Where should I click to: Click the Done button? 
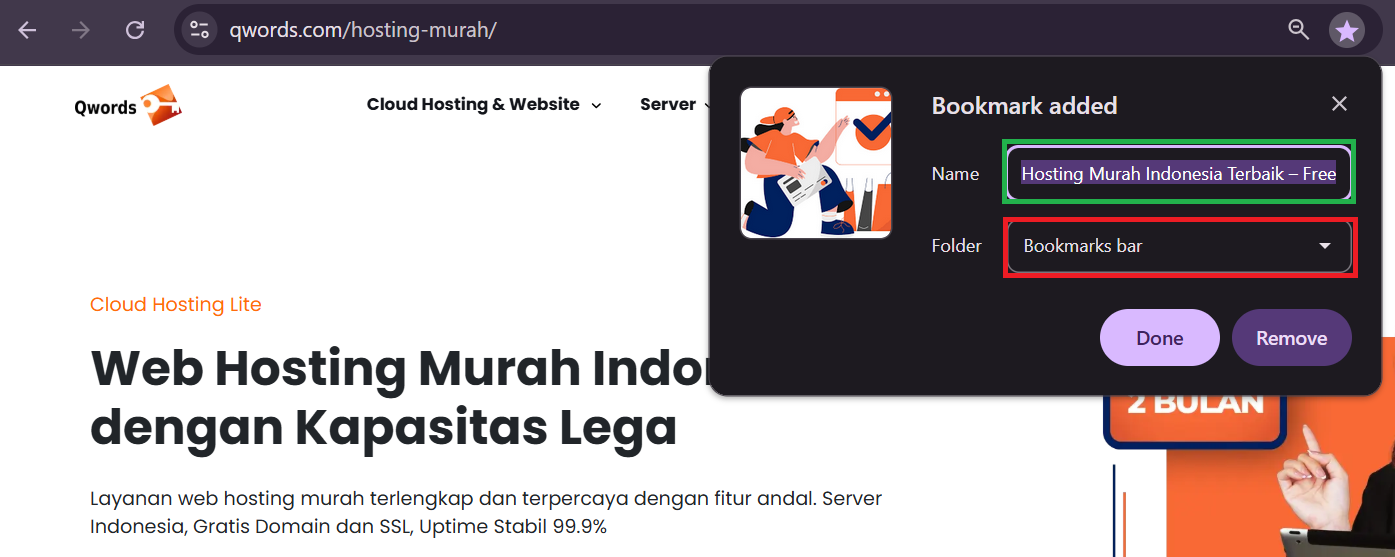[1159, 338]
